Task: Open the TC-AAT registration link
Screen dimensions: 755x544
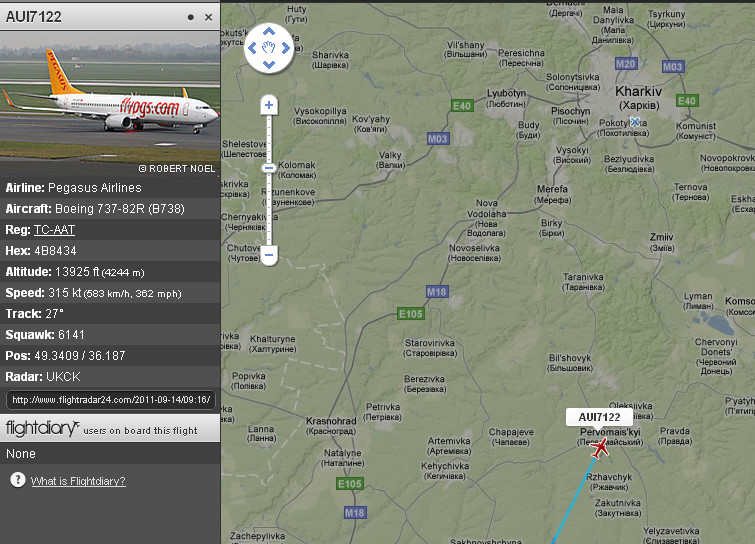Action: coord(54,230)
